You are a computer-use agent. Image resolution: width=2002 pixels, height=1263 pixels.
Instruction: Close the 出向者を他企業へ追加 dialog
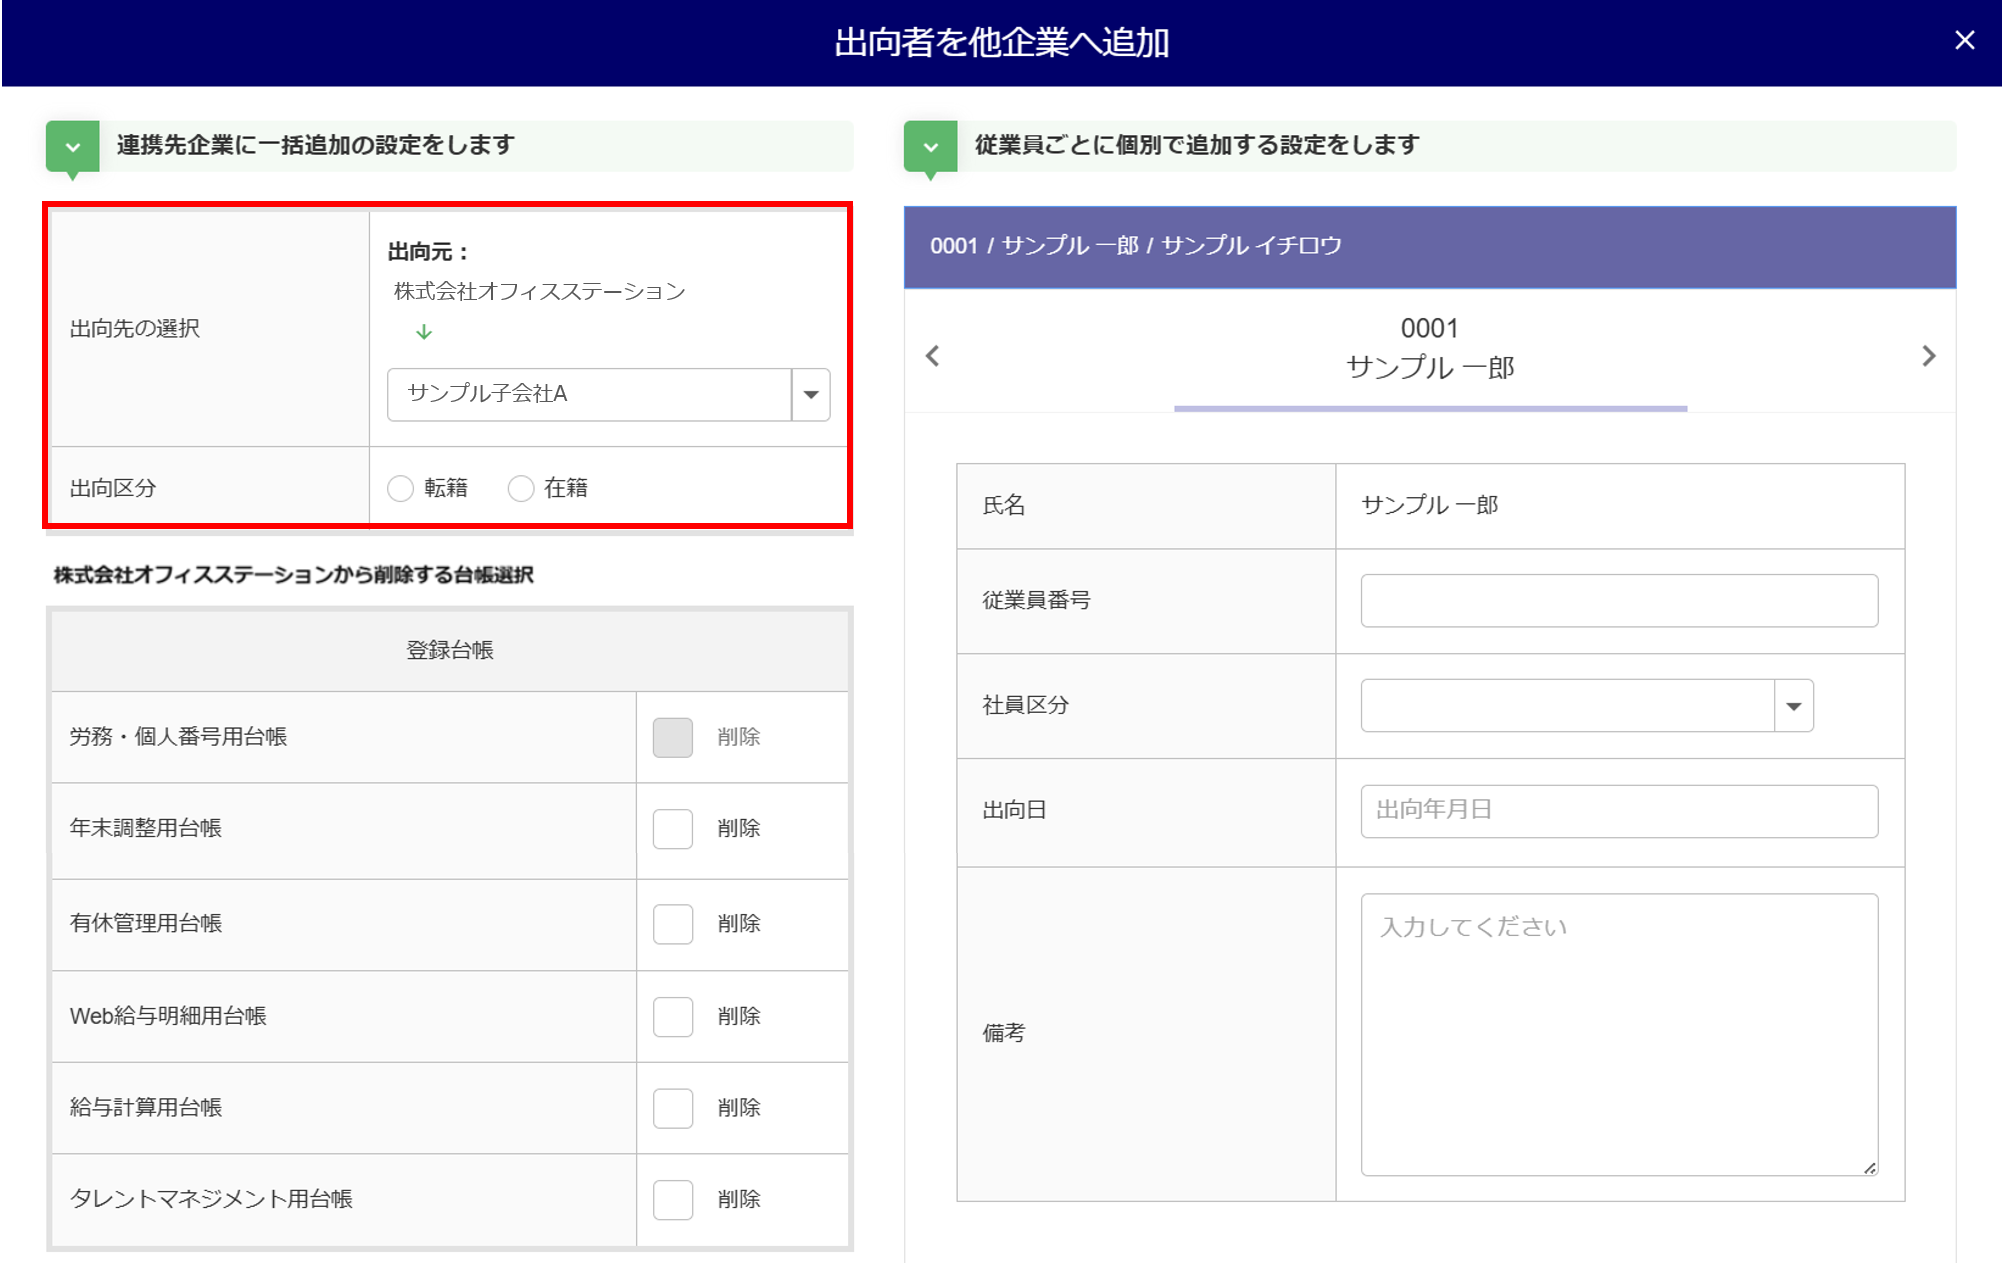(x=1964, y=40)
